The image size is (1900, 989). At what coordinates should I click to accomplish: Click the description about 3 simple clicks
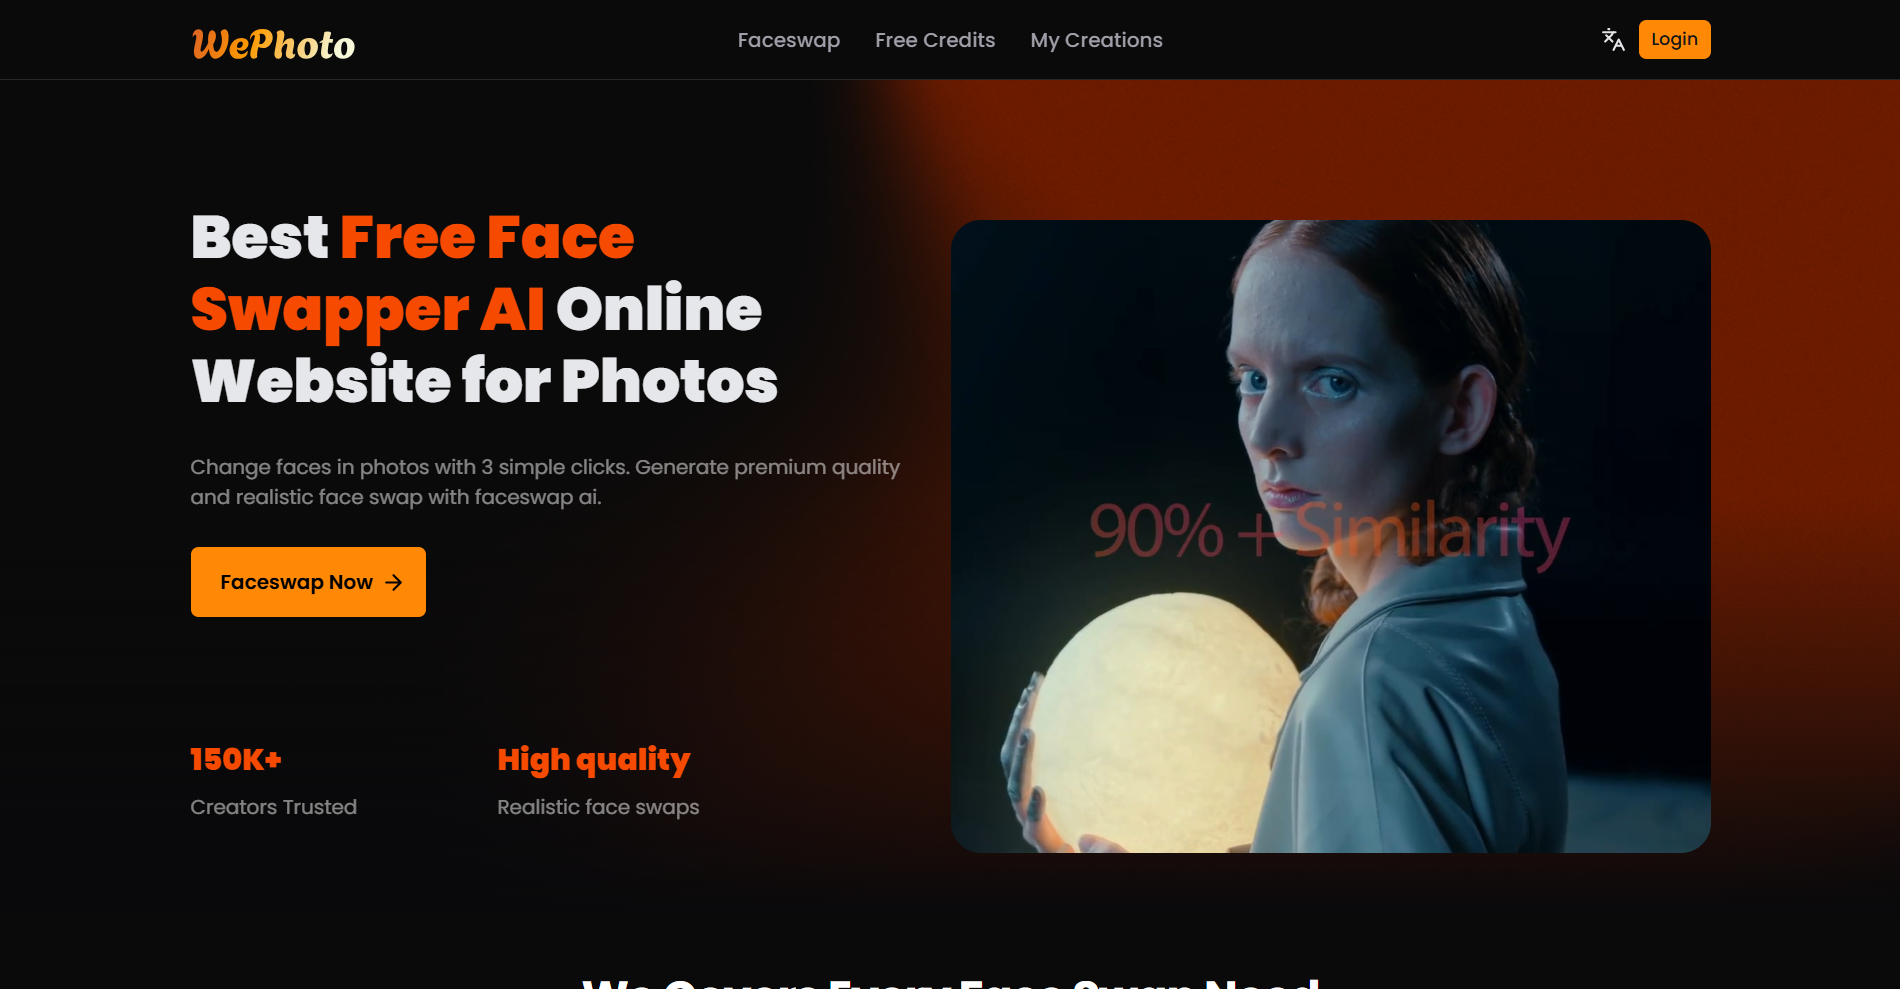545,481
